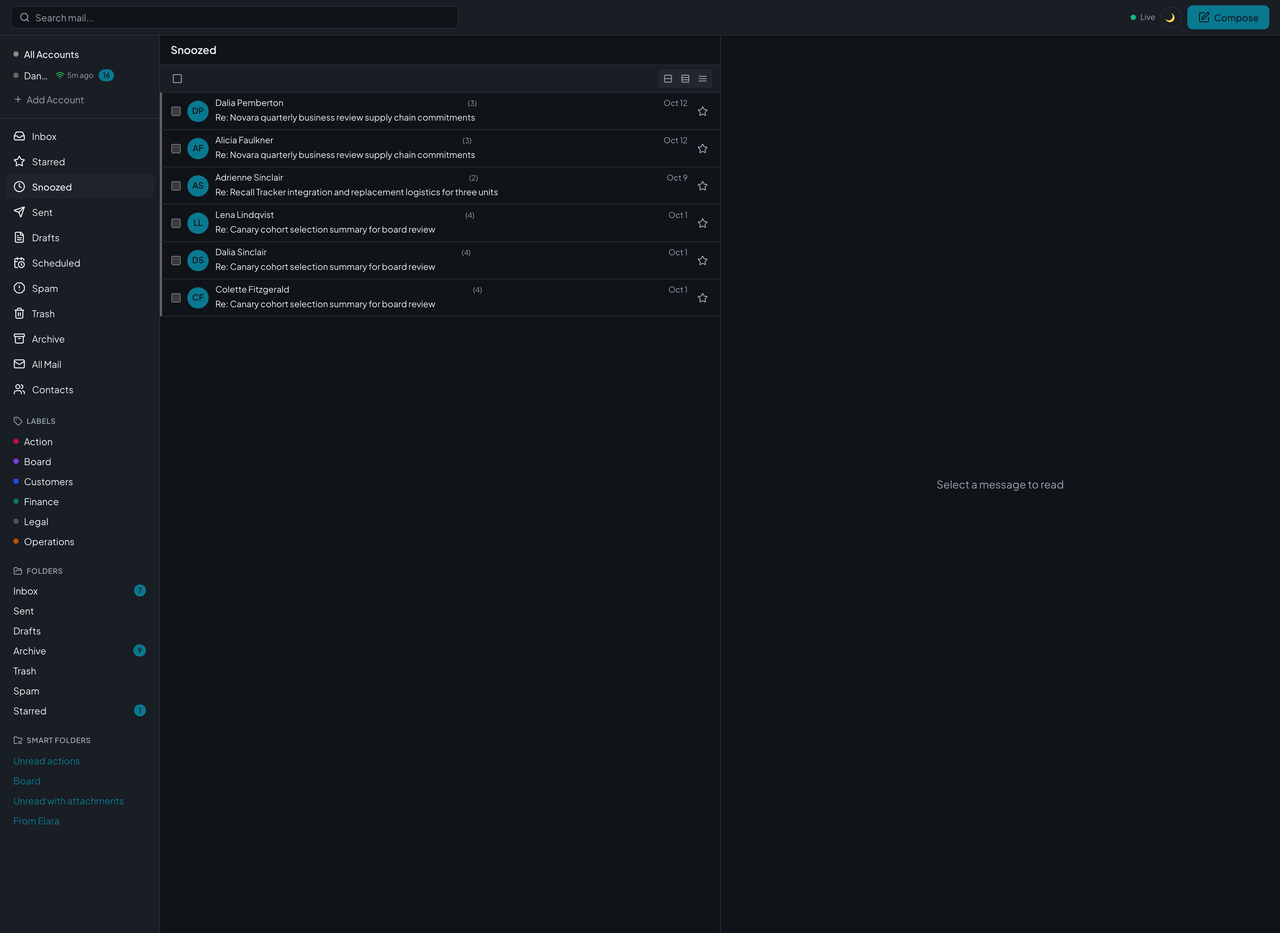Open Lena Lindqvist's Canary cohort email
Viewport: 1280px width, 933px height.
pyautogui.click(x=440, y=223)
